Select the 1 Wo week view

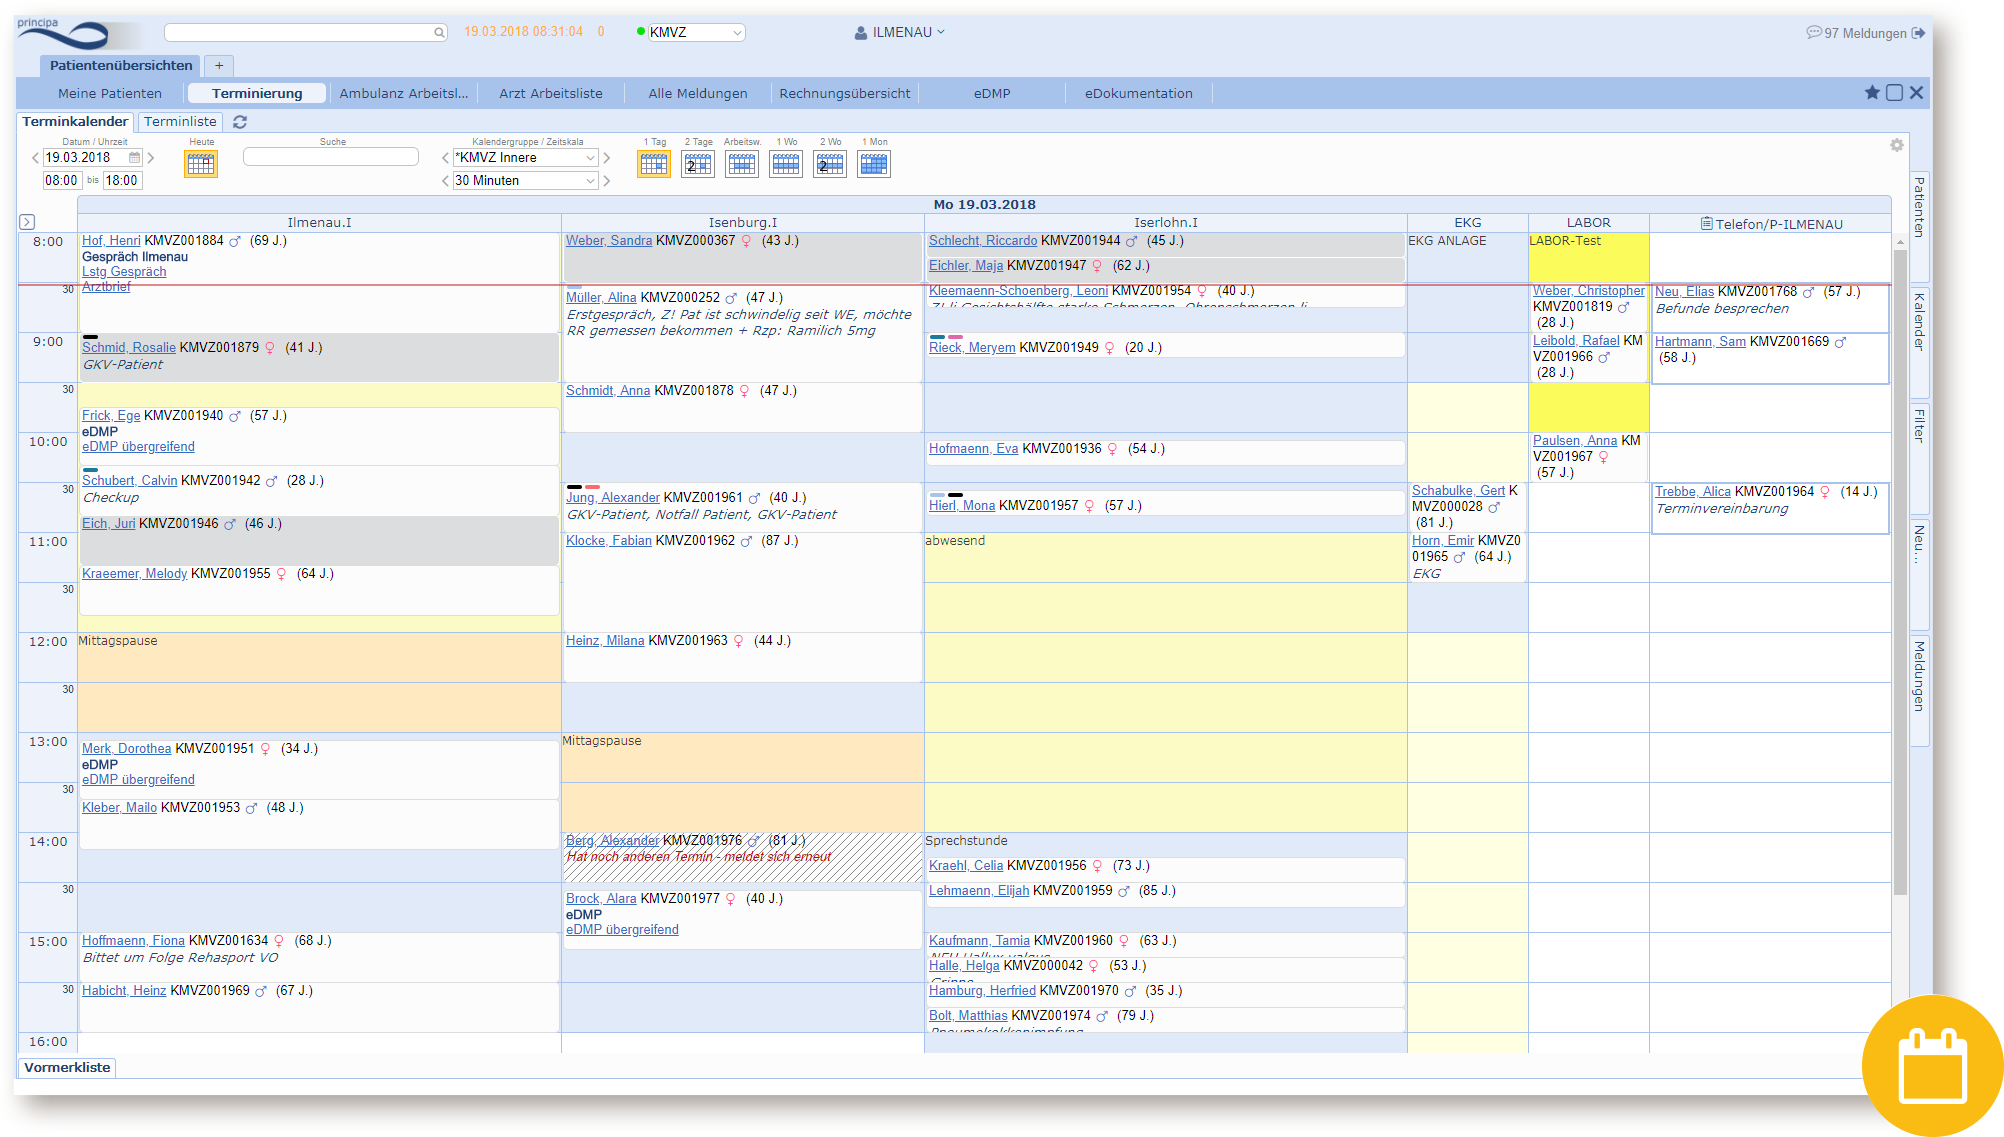[786, 164]
